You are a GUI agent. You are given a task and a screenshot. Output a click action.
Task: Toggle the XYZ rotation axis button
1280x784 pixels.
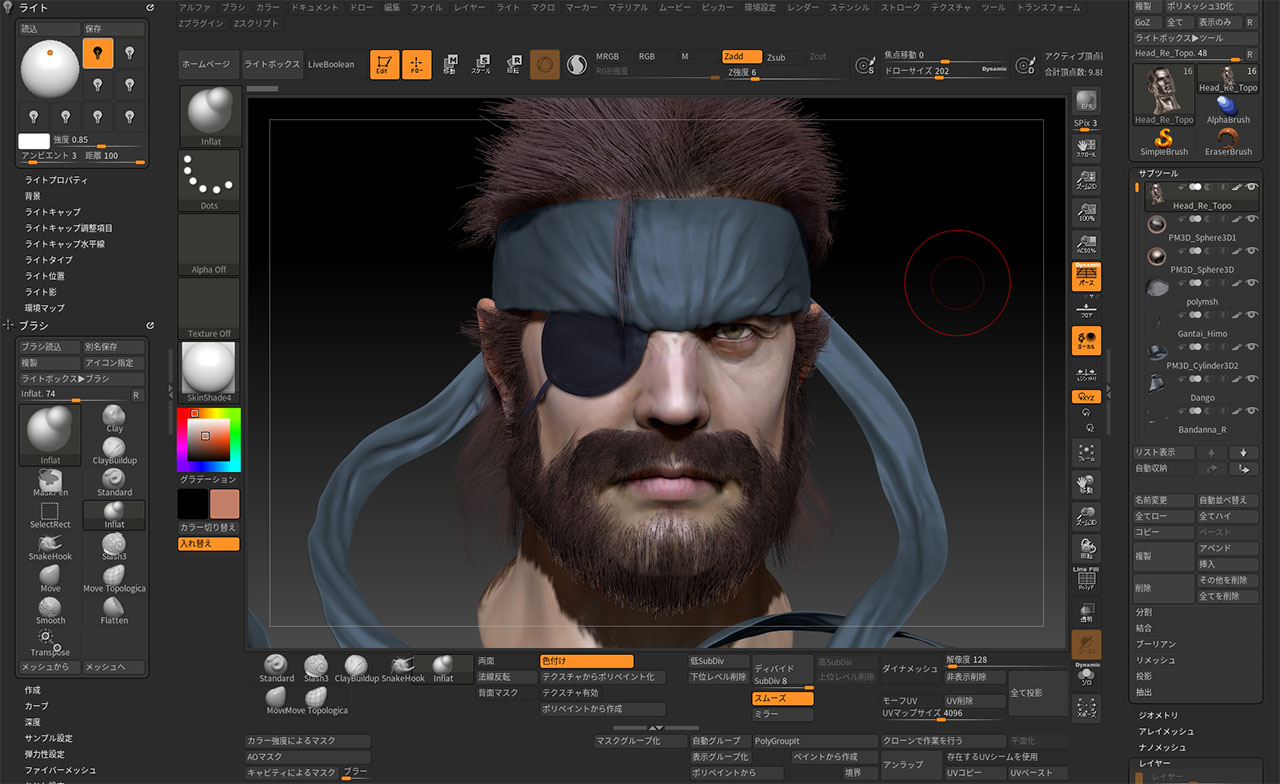[x=1086, y=397]
